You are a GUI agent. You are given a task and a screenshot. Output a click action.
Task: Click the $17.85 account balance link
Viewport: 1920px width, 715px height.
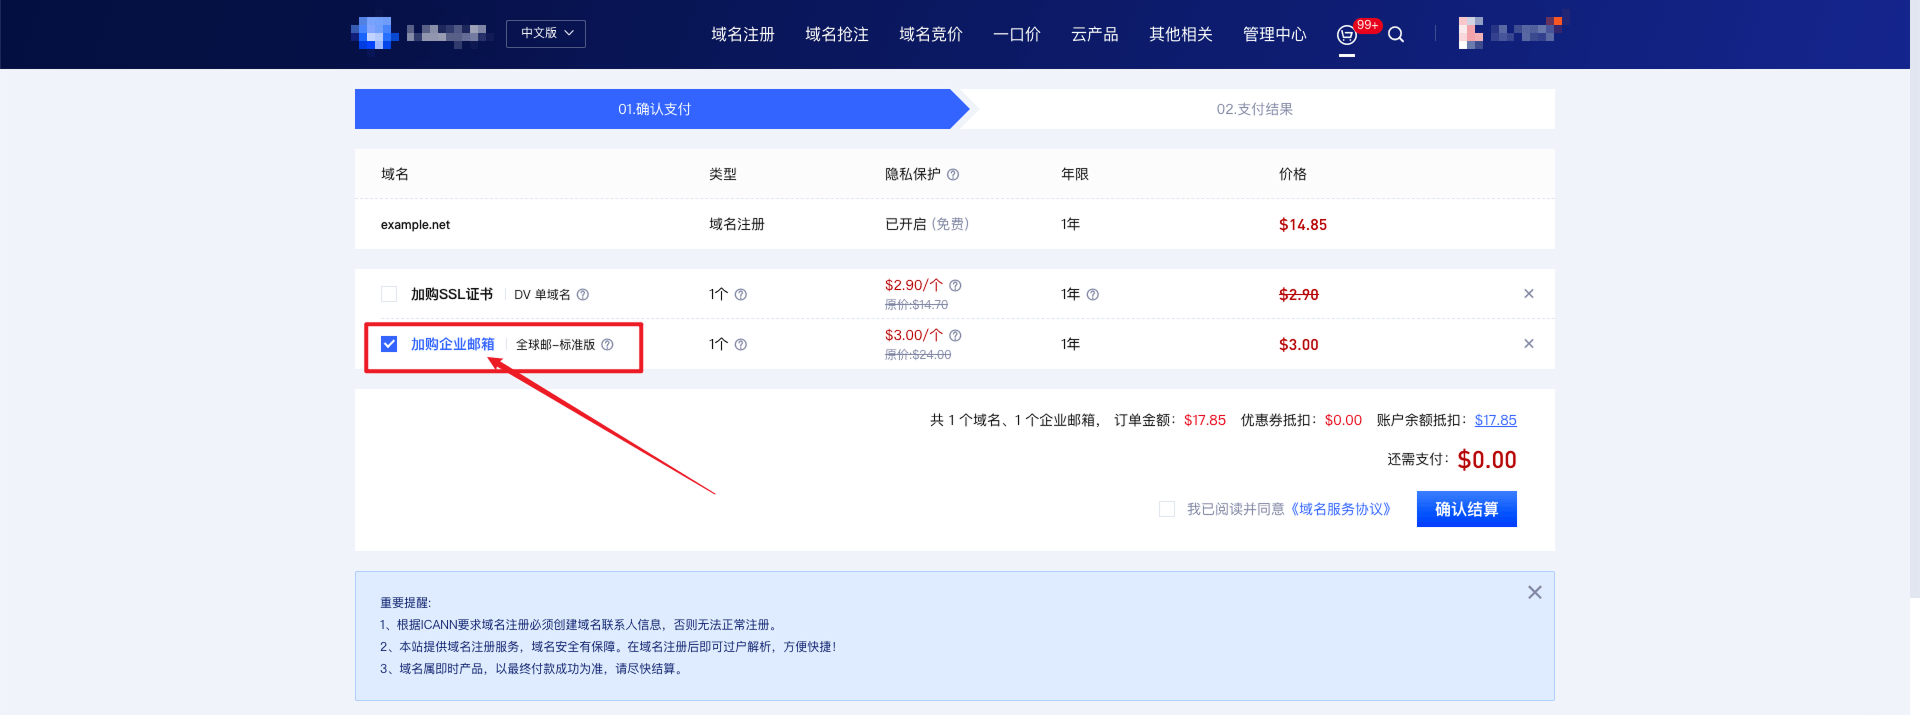point(1495,420)
